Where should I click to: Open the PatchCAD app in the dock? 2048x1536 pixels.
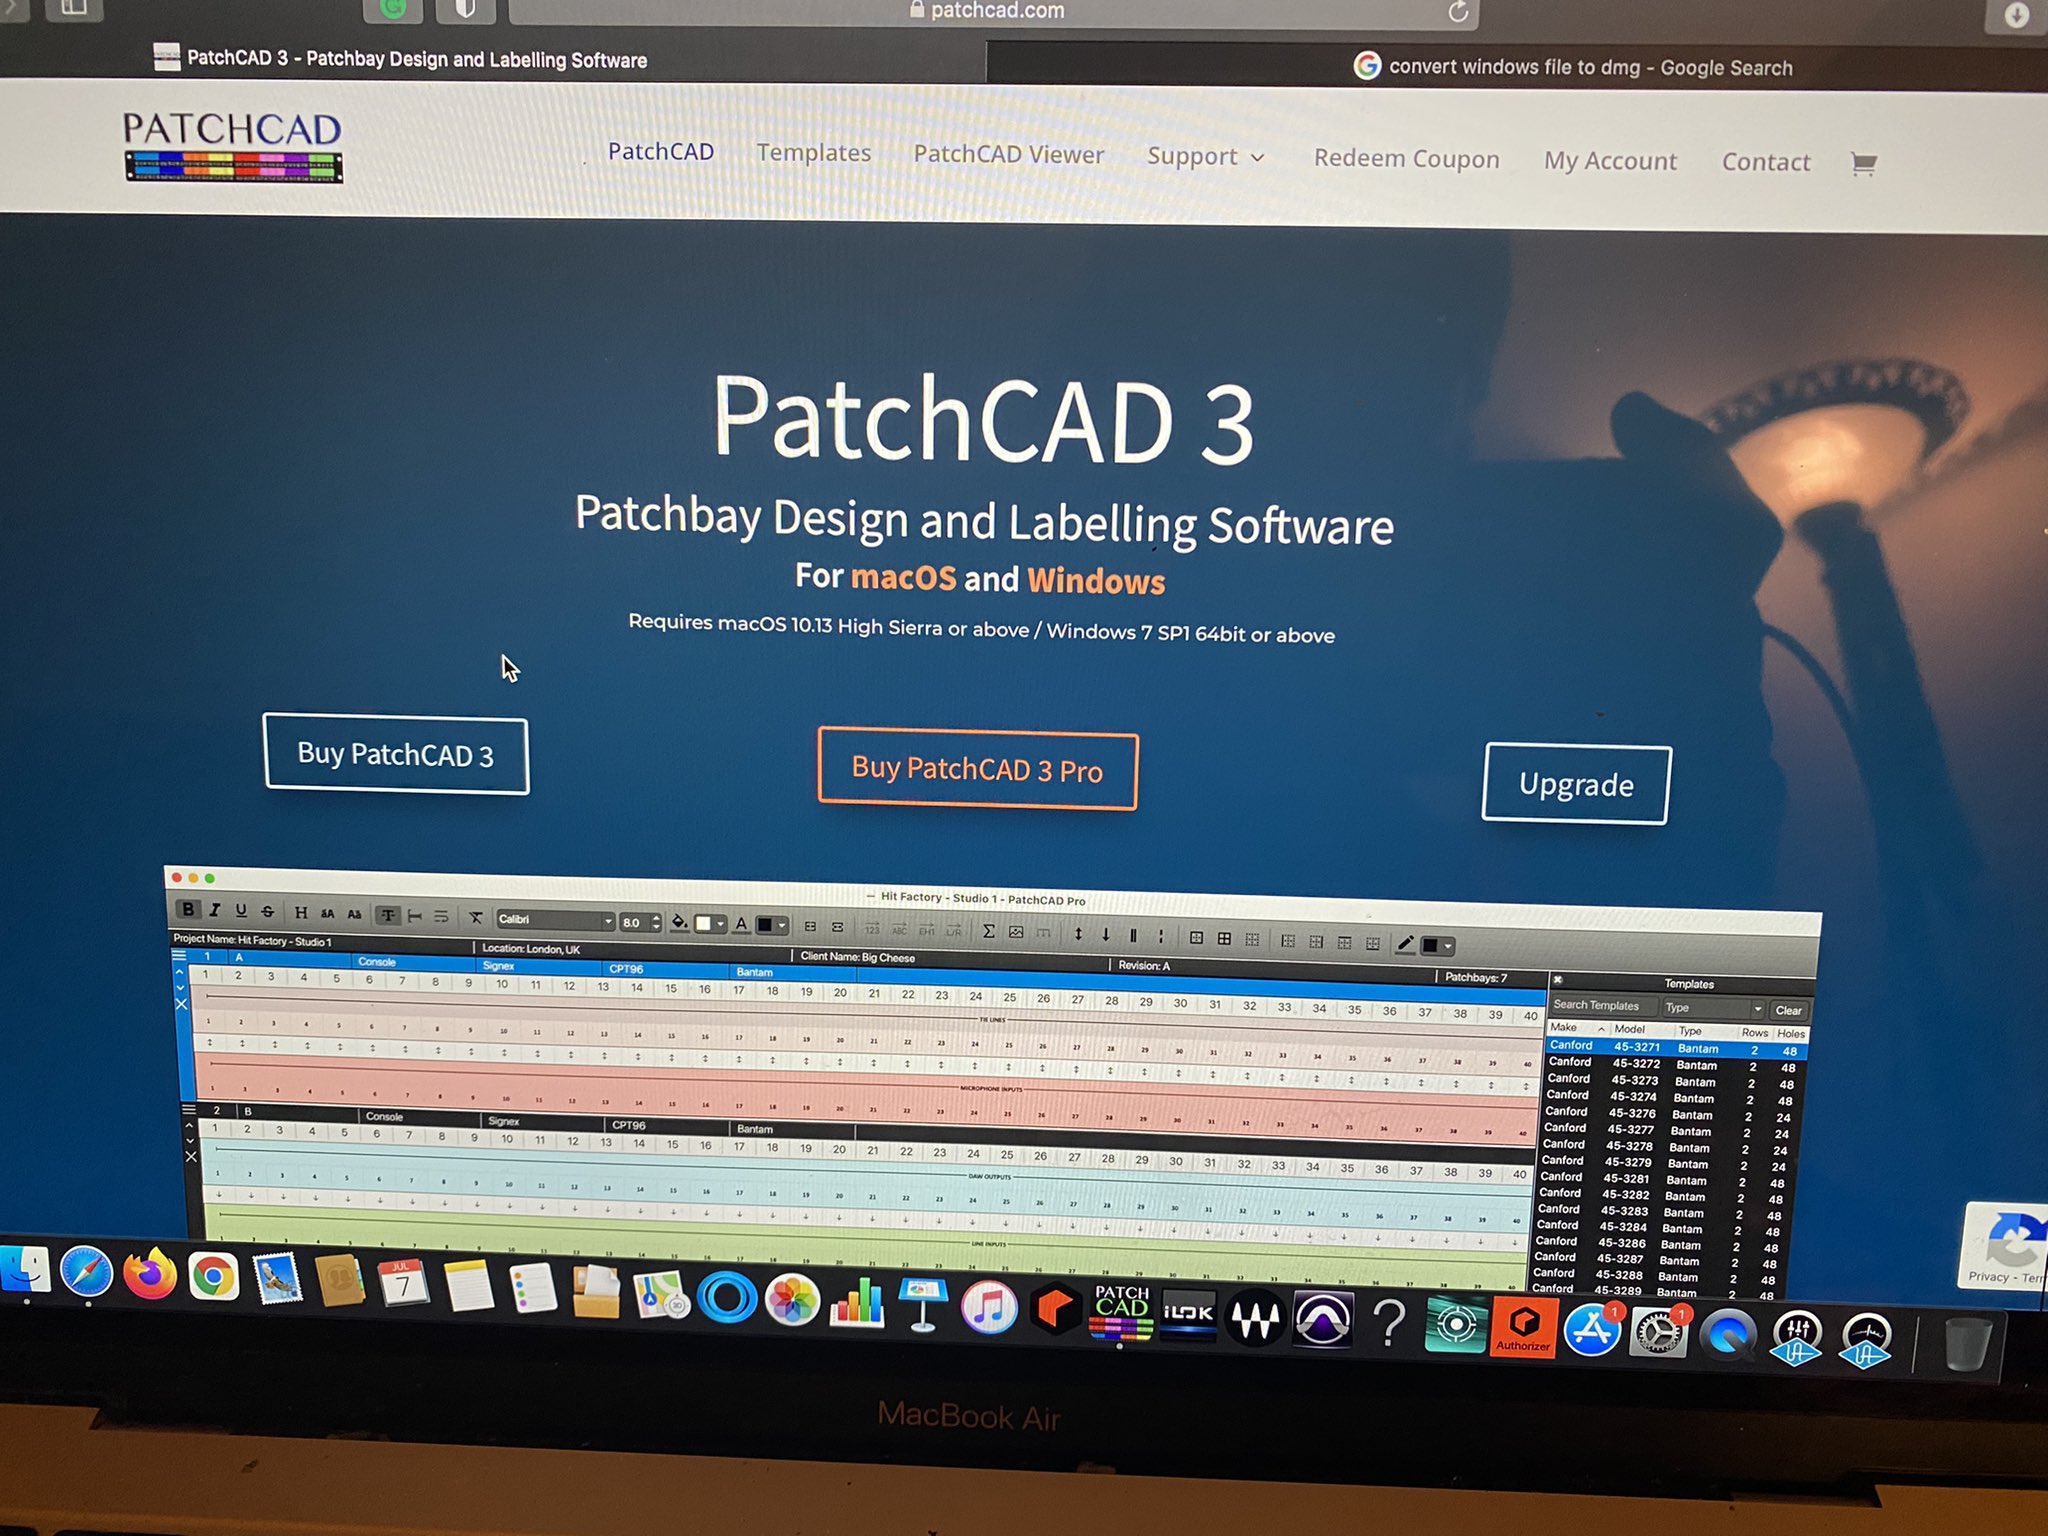(x=1121, y=1312)
